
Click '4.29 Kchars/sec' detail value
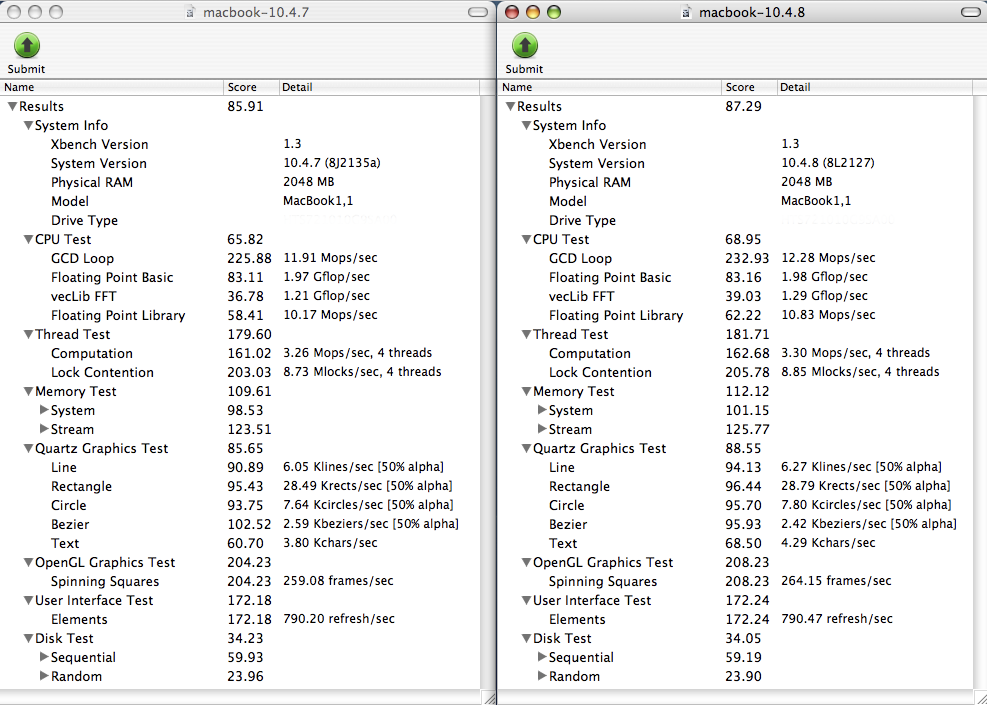click(x=828, y=543)
